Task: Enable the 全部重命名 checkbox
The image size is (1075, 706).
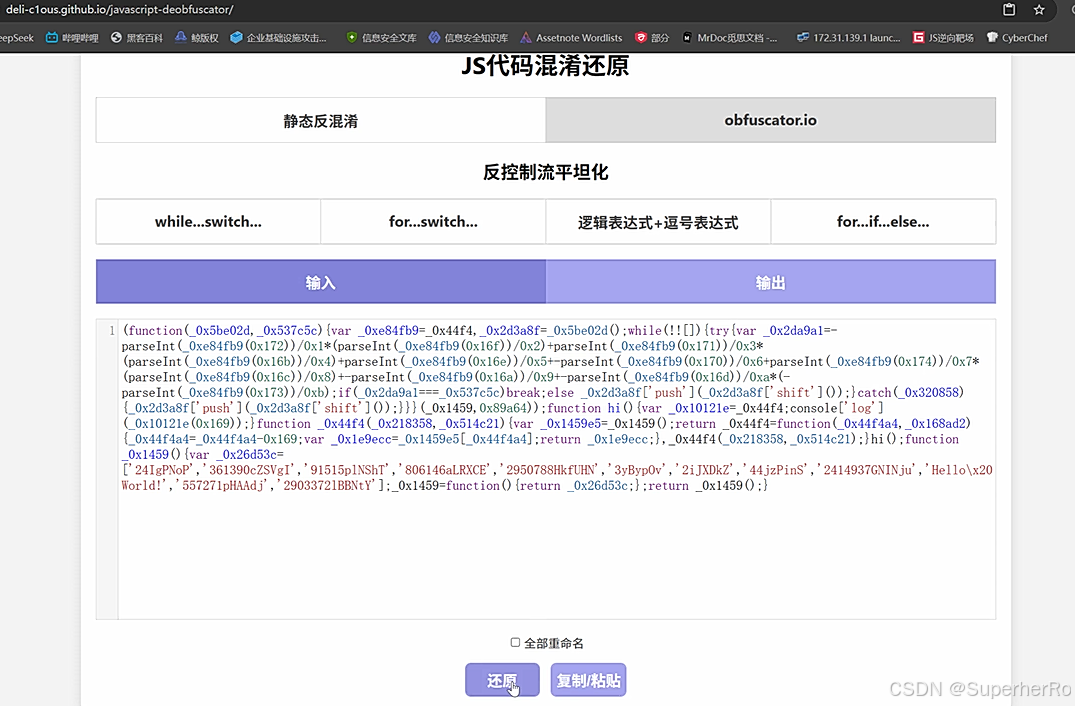Action: click(x=515, y=642)
